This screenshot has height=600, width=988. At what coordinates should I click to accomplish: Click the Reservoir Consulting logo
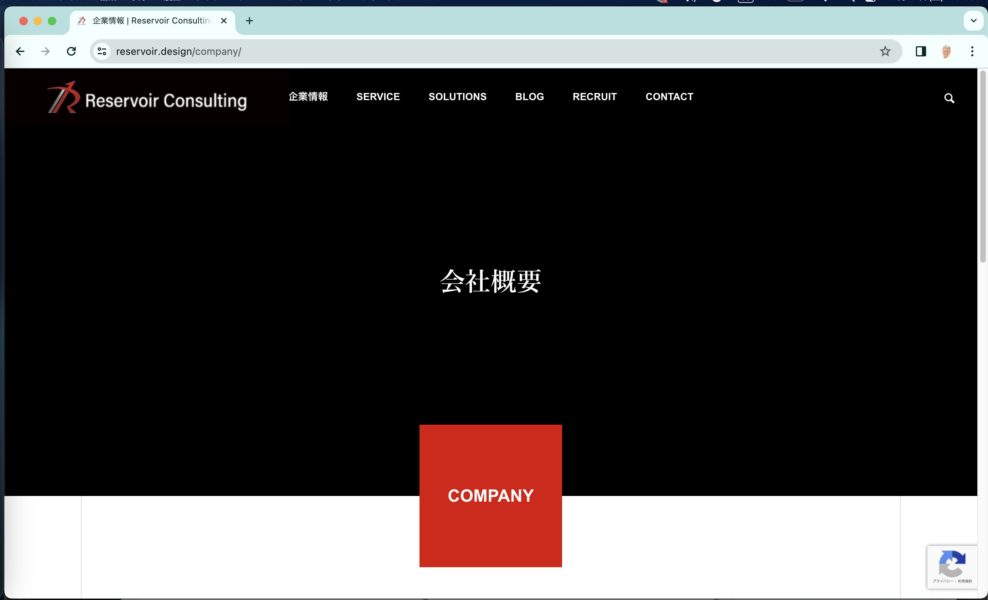click(147, 98)
